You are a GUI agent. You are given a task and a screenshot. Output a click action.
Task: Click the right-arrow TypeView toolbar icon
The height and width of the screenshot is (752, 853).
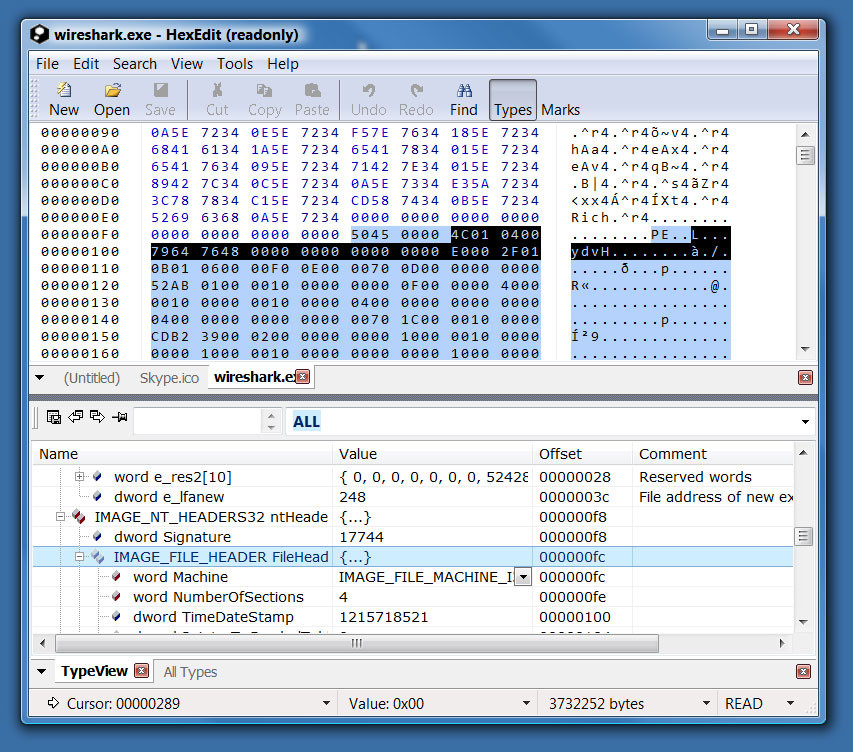(97, 417)
